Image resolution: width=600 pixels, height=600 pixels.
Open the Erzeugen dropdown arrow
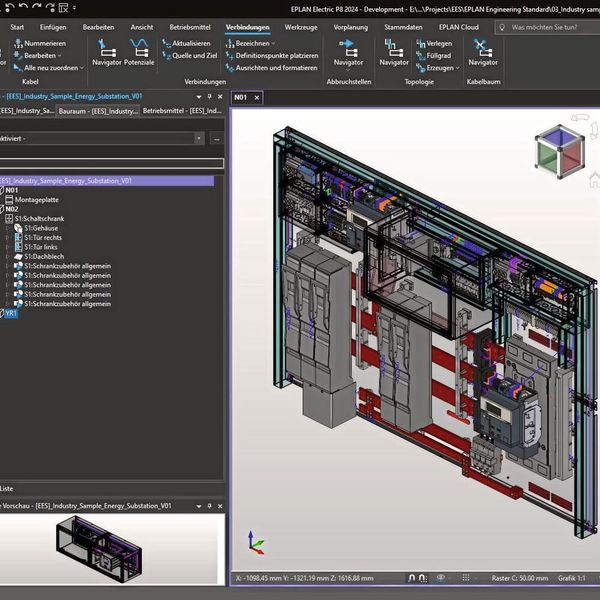click(458, 68)
